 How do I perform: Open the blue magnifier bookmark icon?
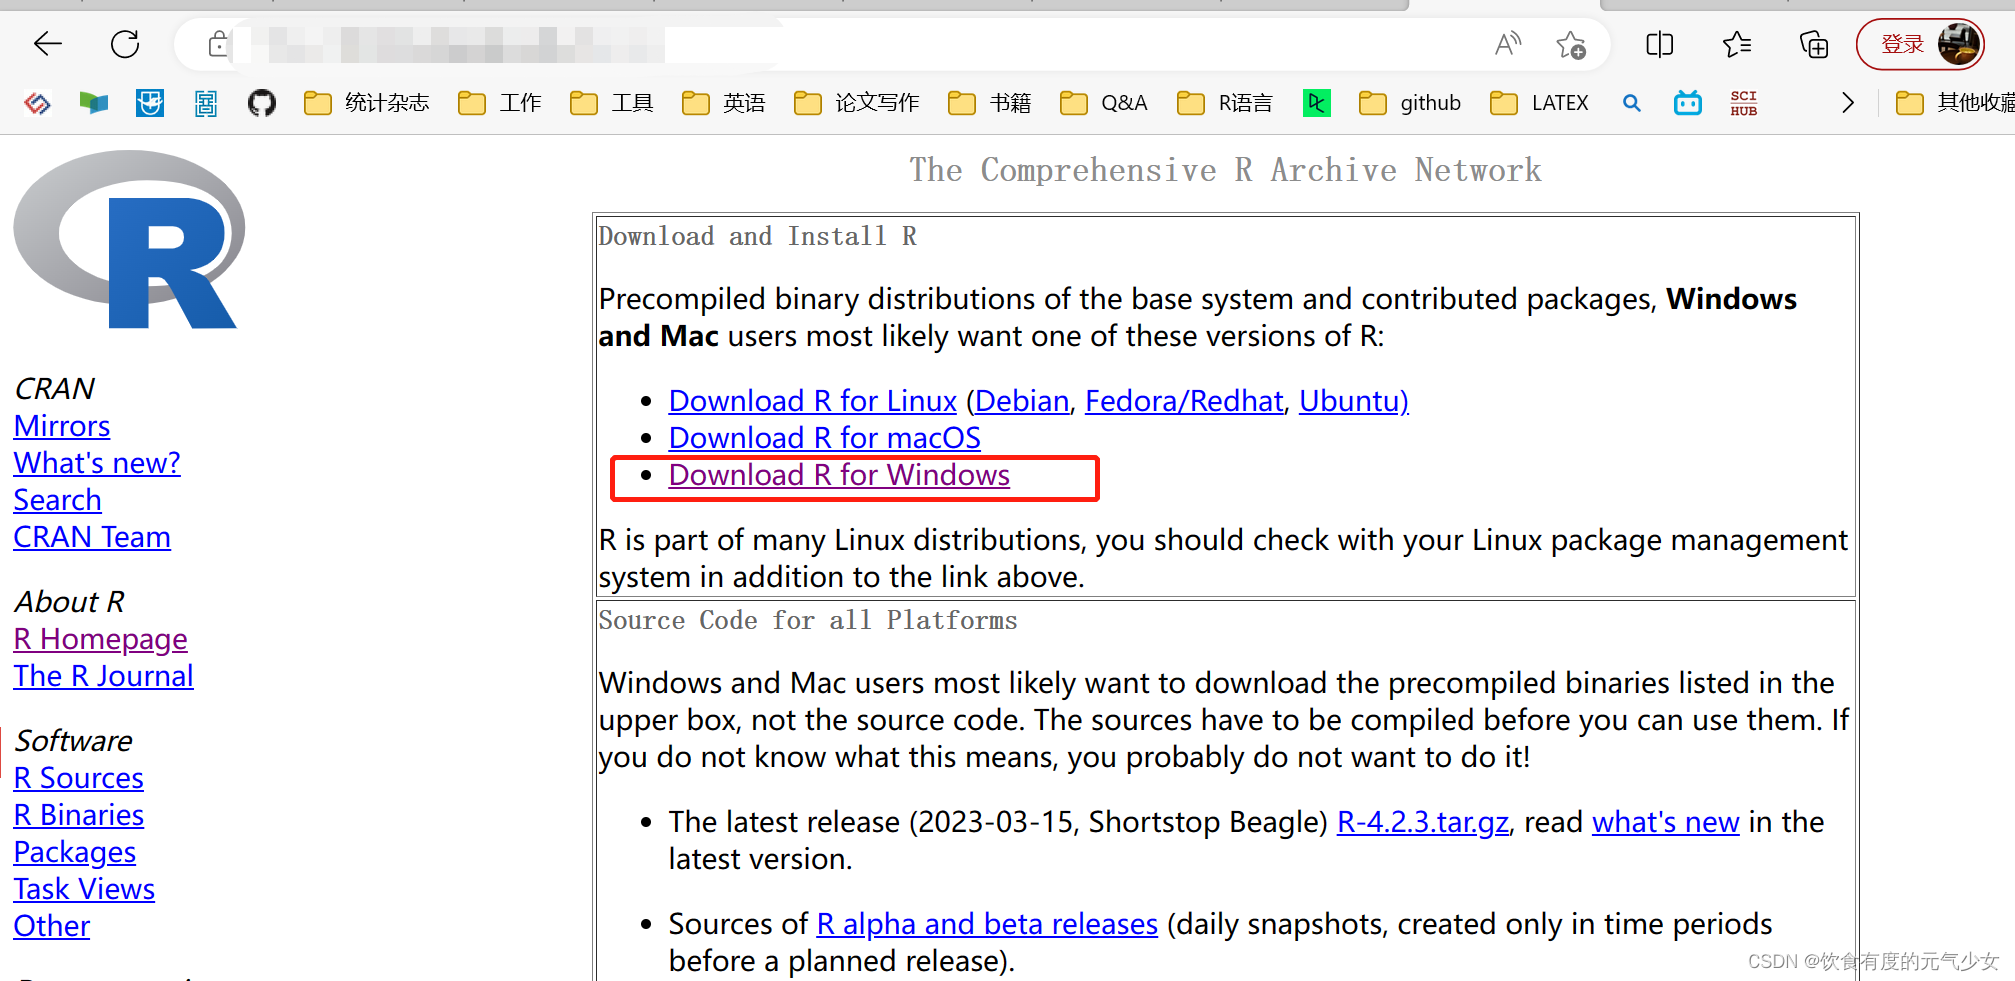(x=1632, y=103)
